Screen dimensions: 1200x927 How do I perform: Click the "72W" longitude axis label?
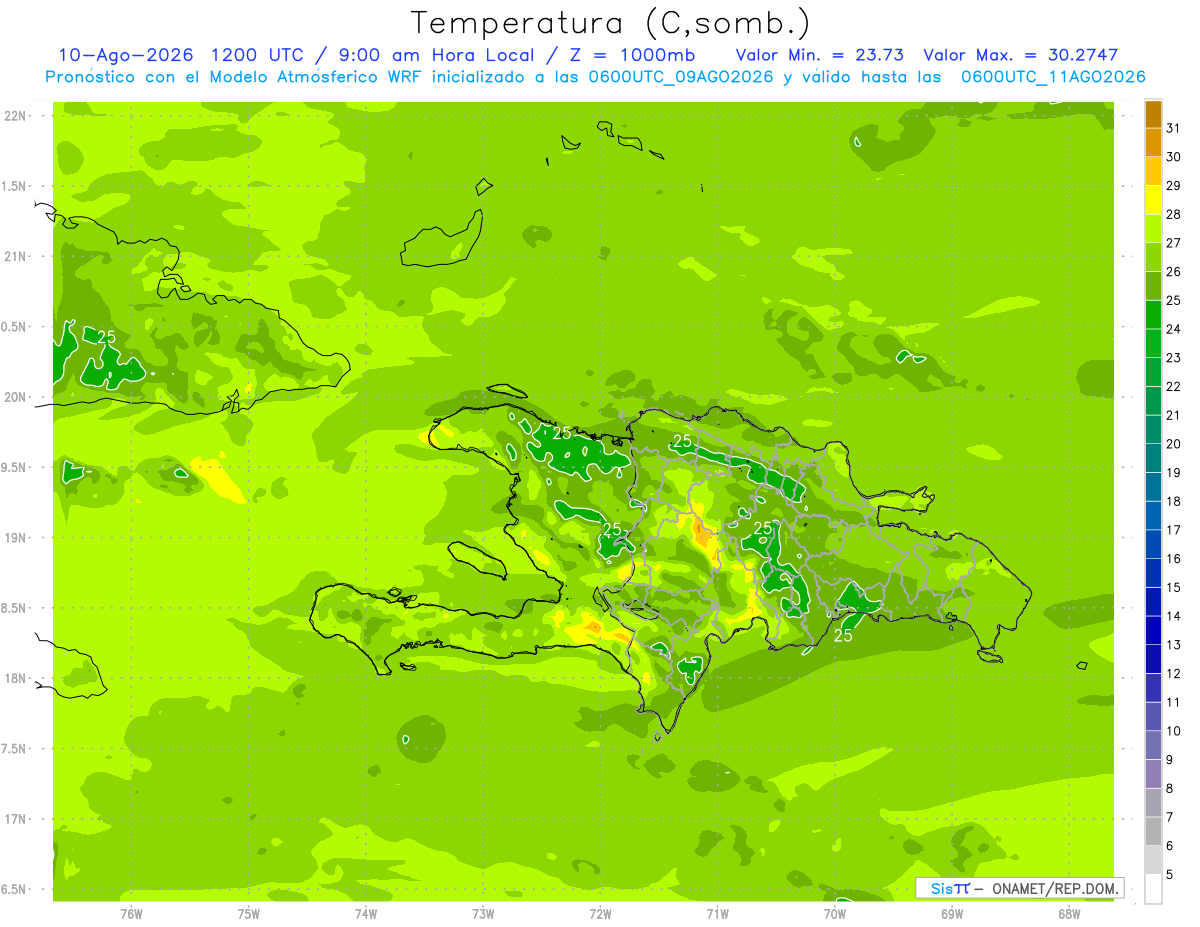tap(600, 913)
